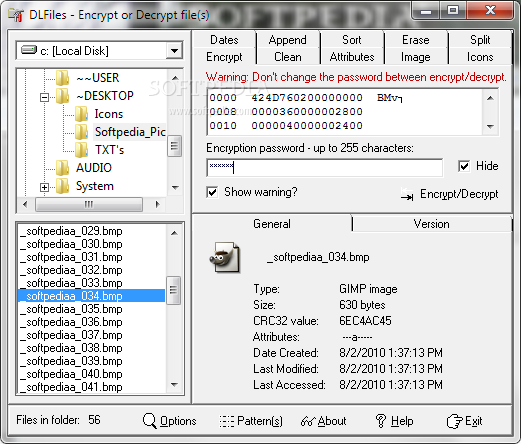Select file _softpediaa_036.bmp
Viewport: 521px width, 444px height.
coord(91,322)
